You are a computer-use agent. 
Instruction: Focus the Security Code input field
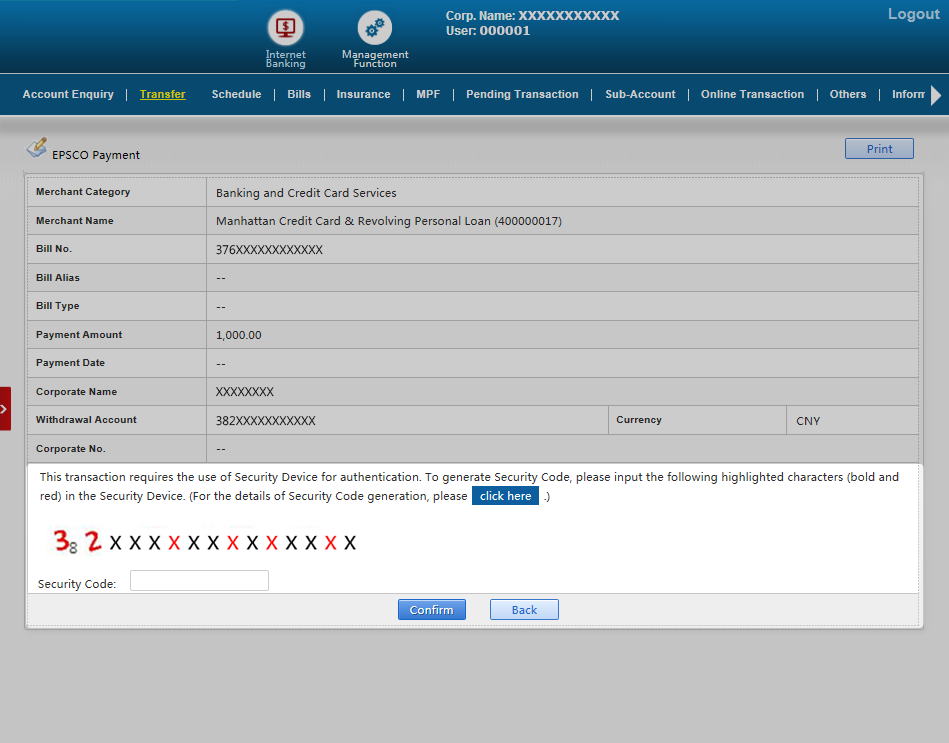pos(199,581)
